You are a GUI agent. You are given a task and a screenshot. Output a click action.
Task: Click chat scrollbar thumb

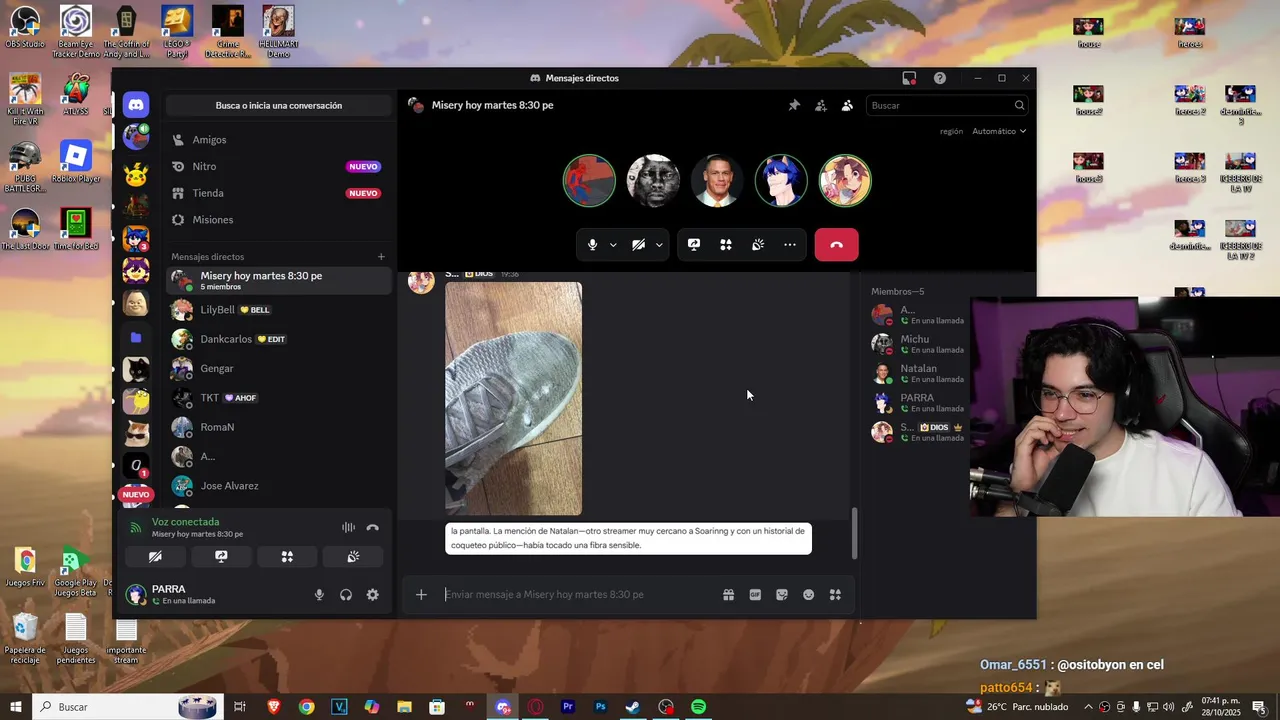854,533
